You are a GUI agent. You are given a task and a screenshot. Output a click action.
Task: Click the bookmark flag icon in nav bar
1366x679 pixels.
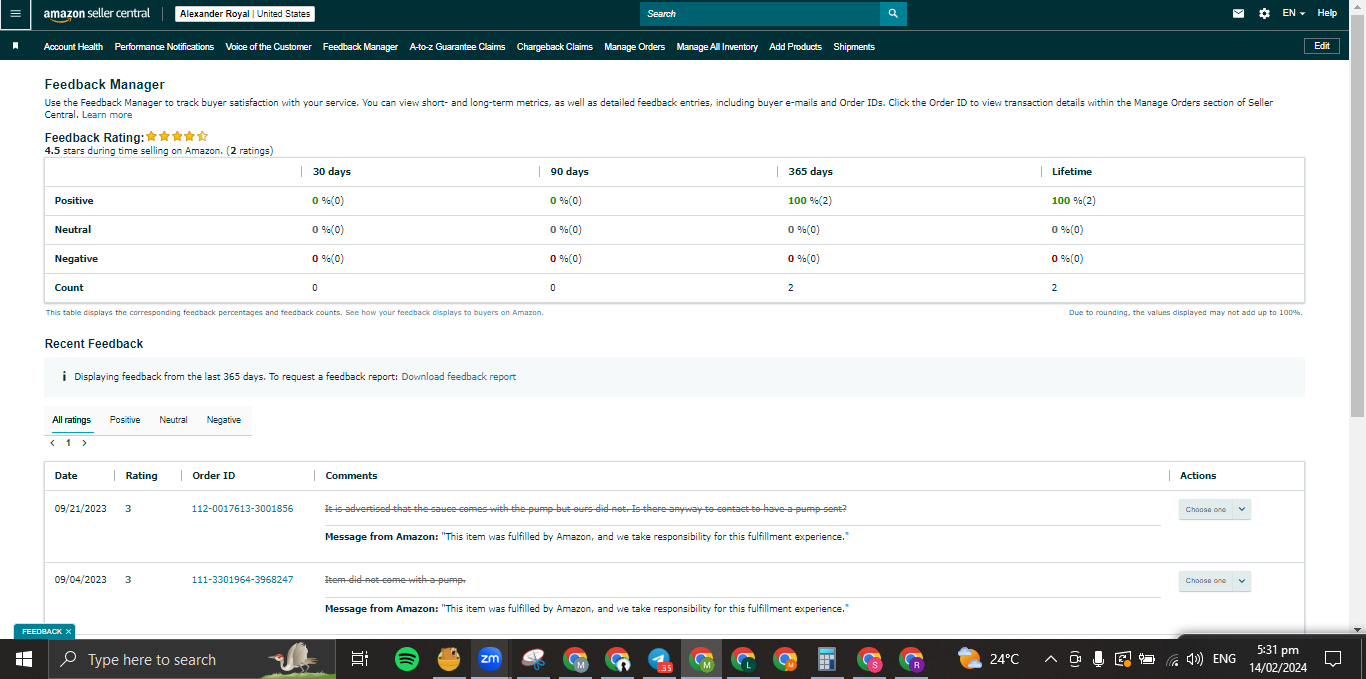[15, 46]
